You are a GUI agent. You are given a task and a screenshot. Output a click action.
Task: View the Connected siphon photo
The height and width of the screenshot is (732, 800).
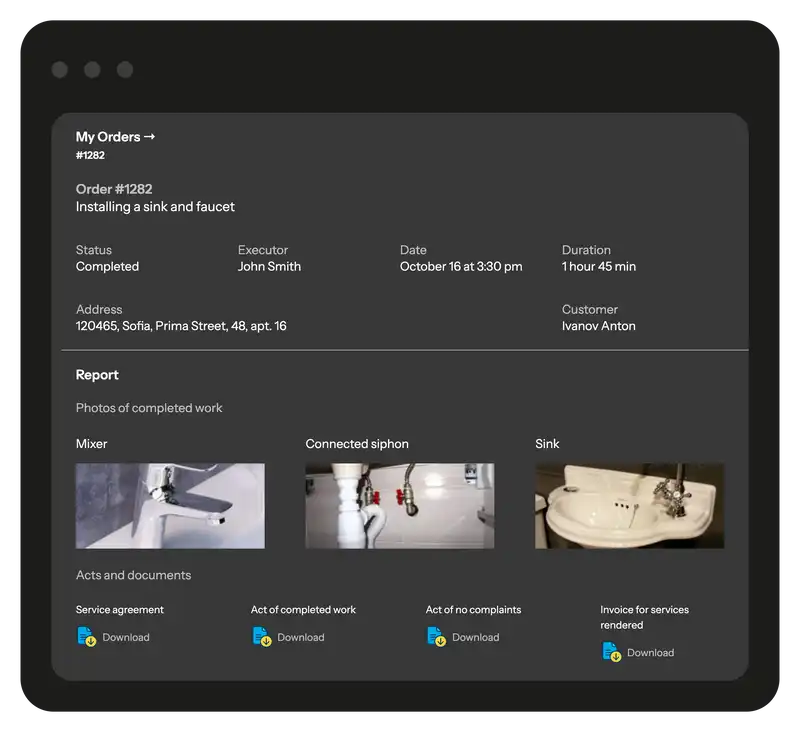pos(399,505)
